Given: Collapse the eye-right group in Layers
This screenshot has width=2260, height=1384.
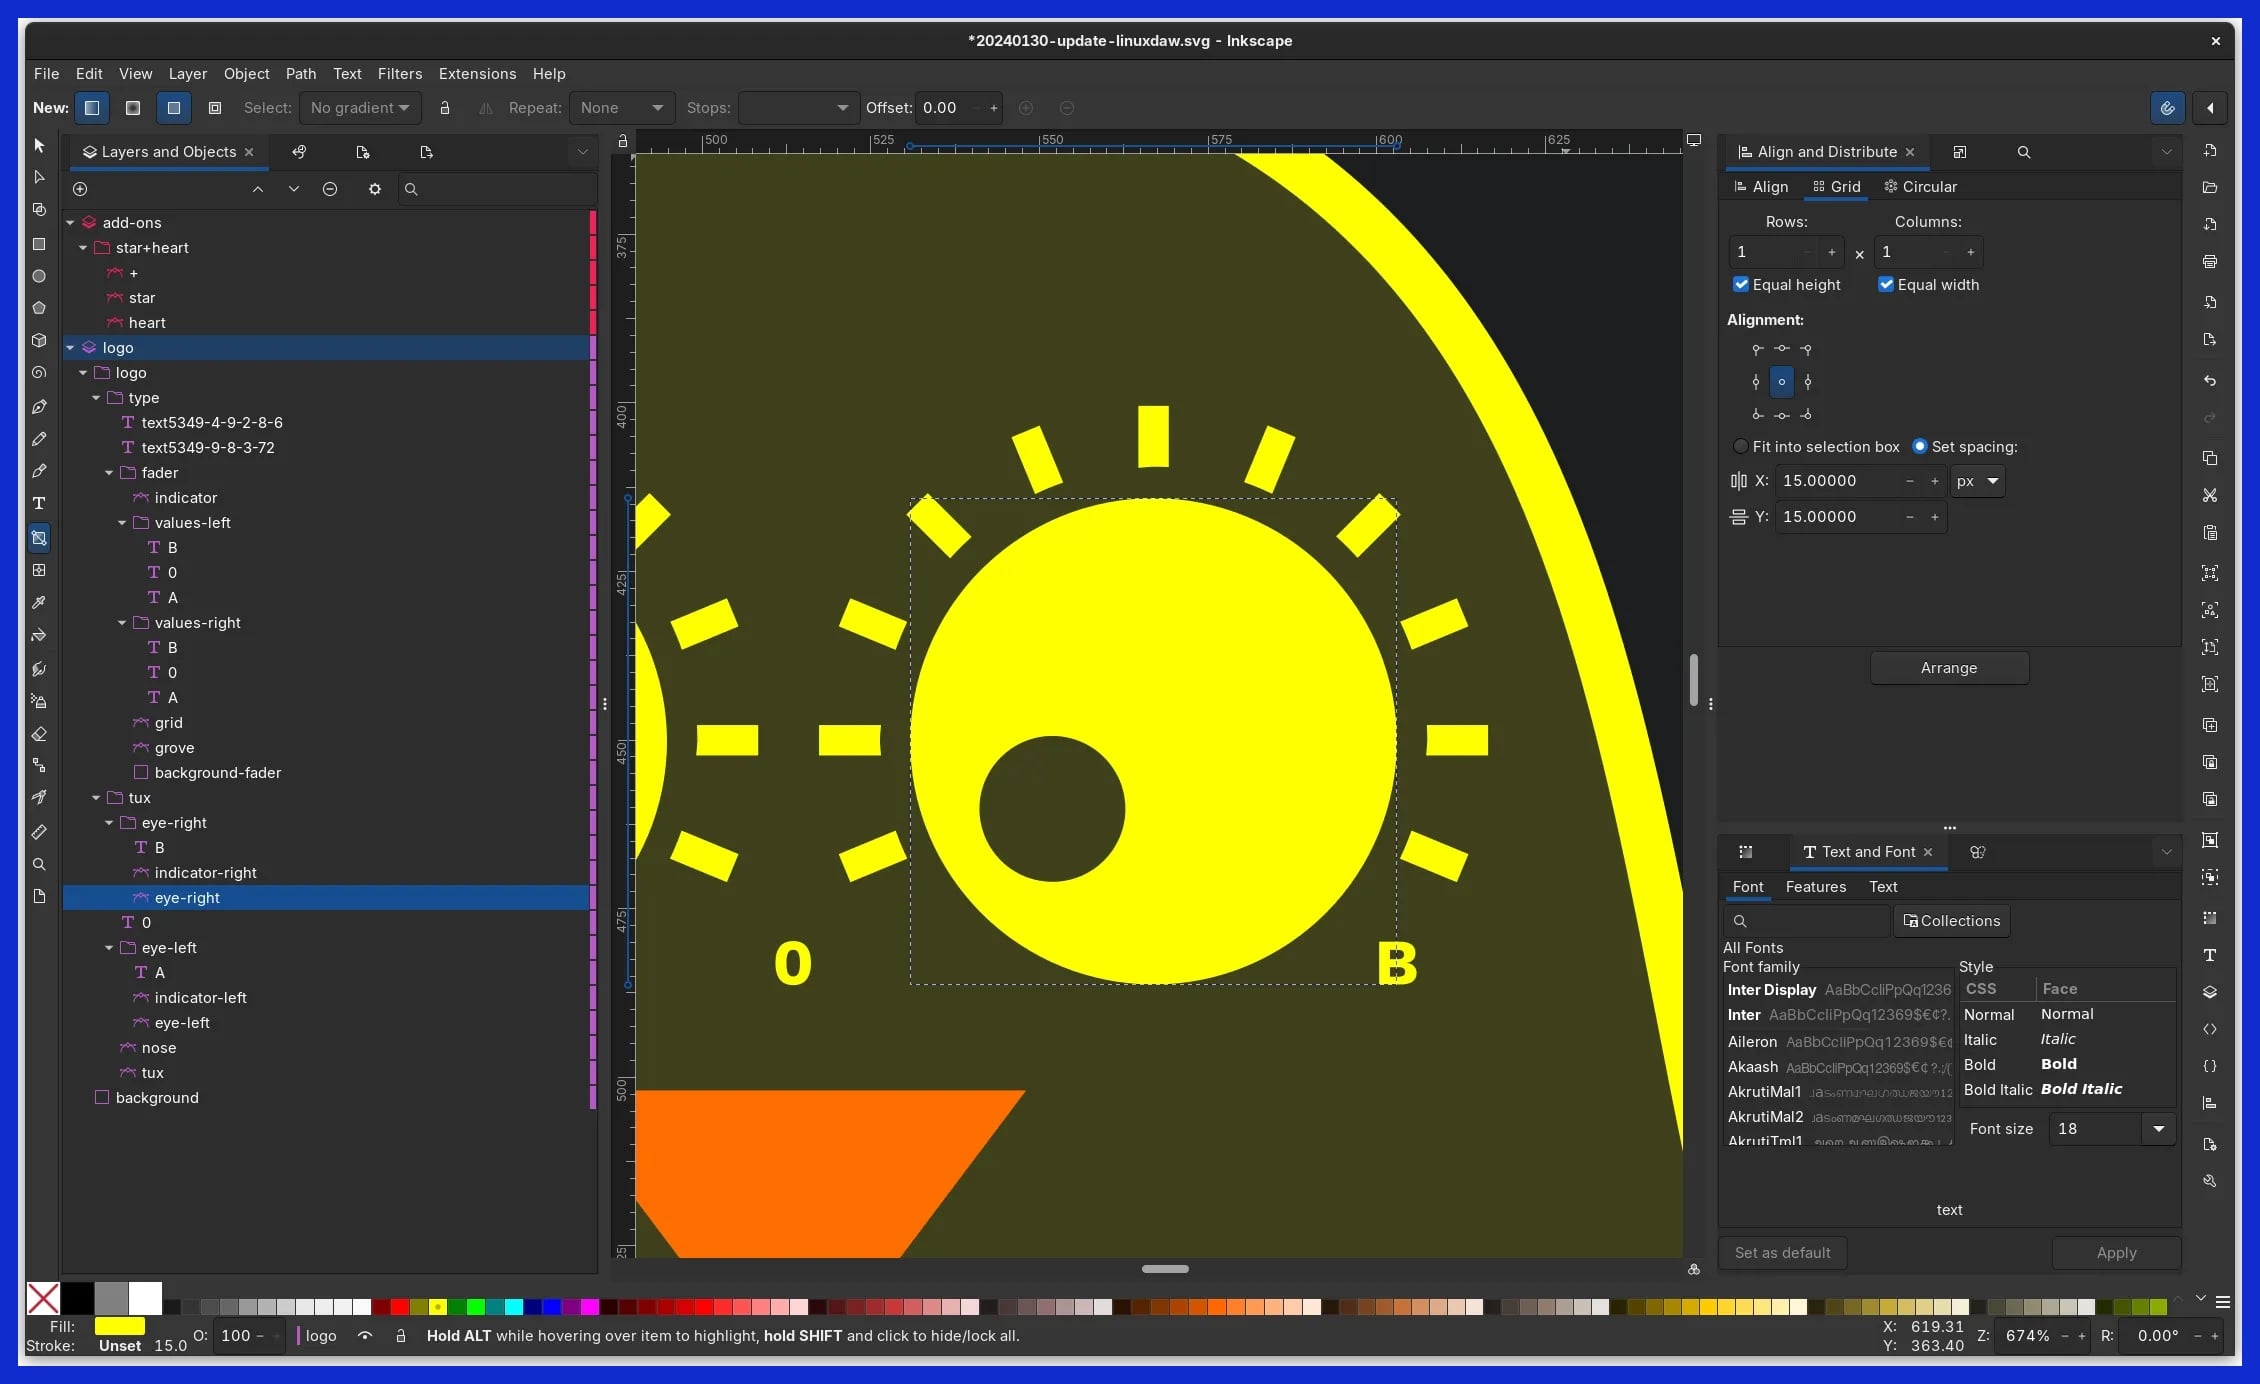Looking at the screenshot, I should 110,822.
